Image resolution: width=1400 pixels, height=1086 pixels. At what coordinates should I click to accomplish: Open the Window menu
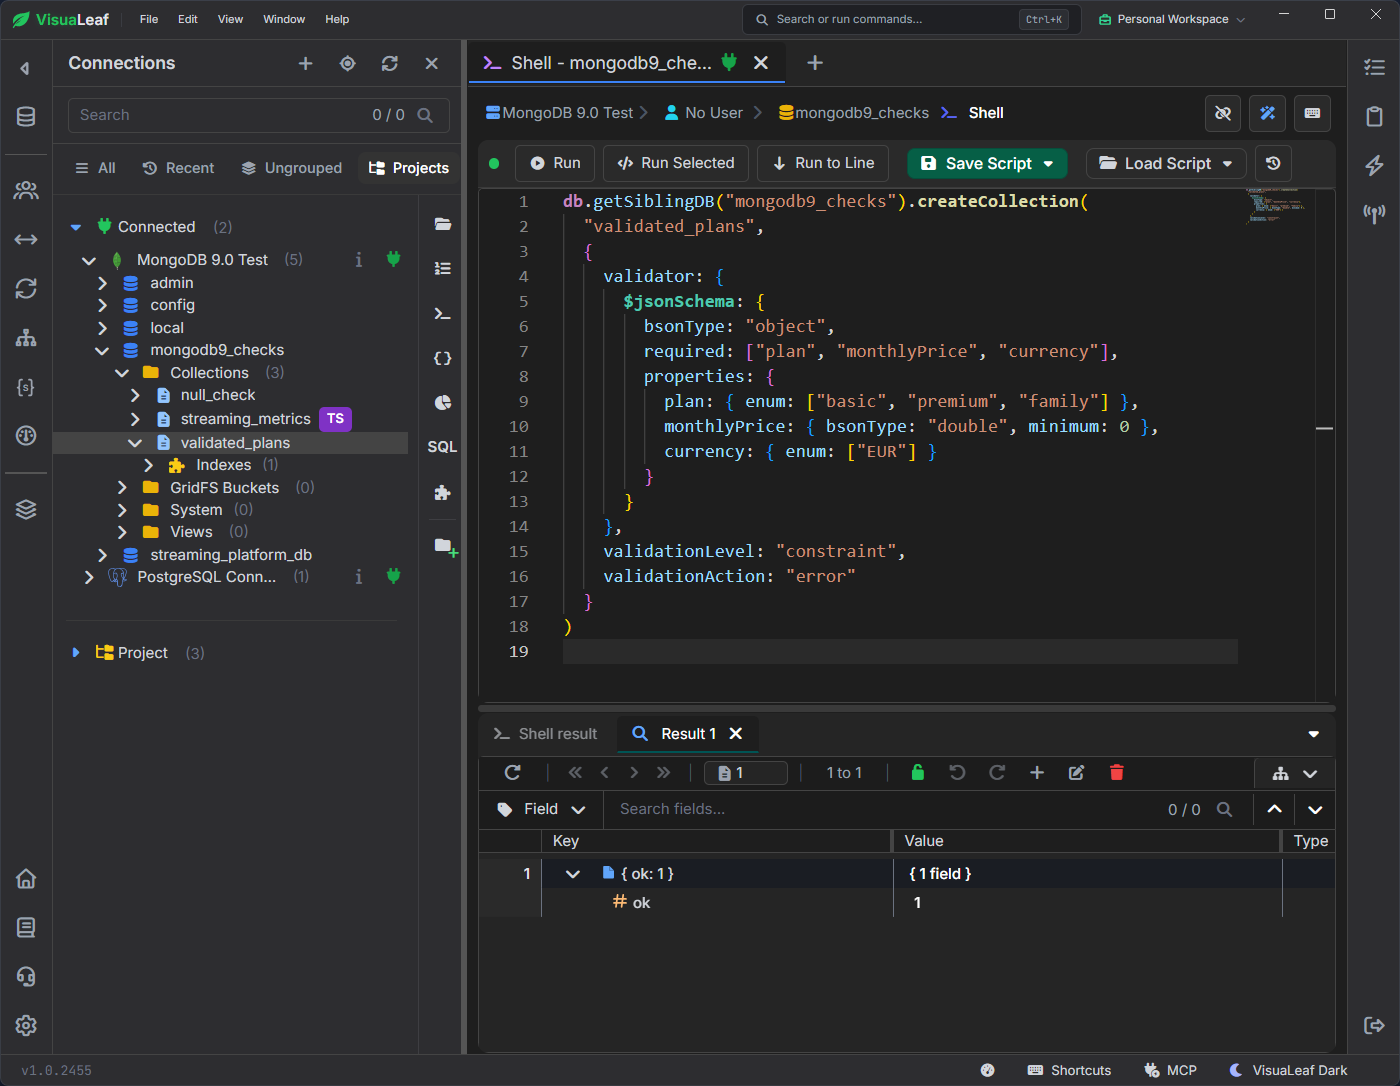[284, 19]
